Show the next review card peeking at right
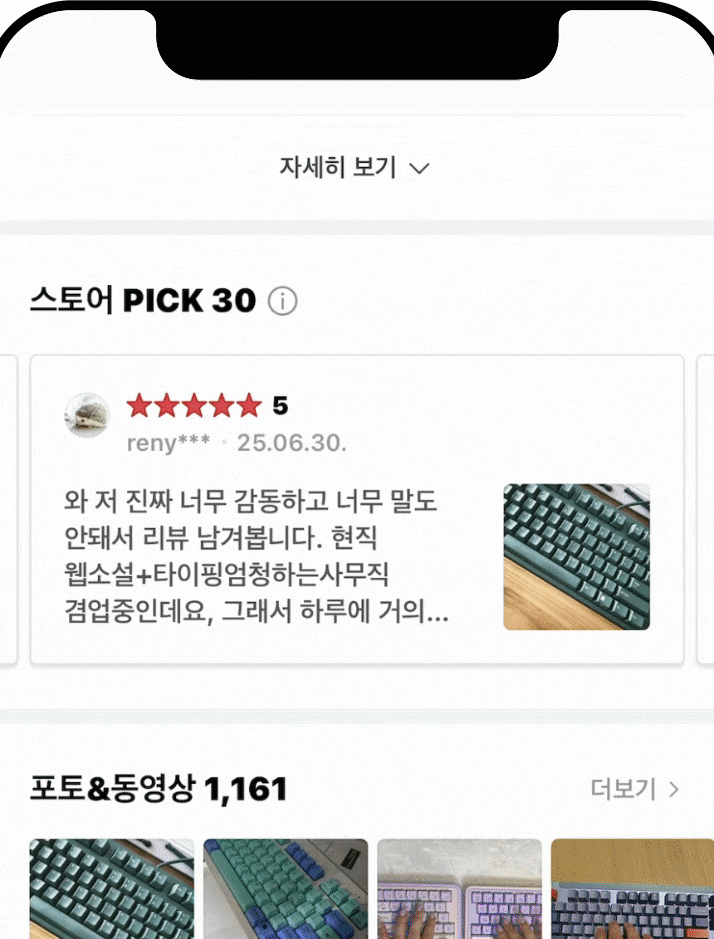Viewport: 714px width, 939px height. tap(704, 510)
